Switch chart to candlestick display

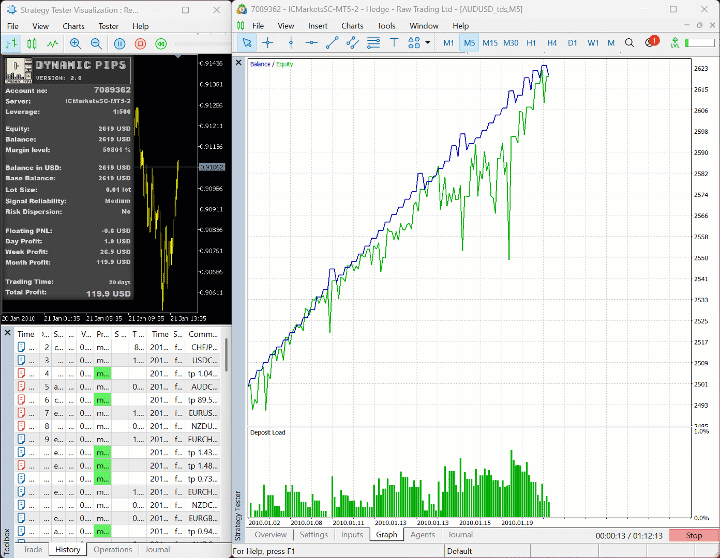[31, 43]
